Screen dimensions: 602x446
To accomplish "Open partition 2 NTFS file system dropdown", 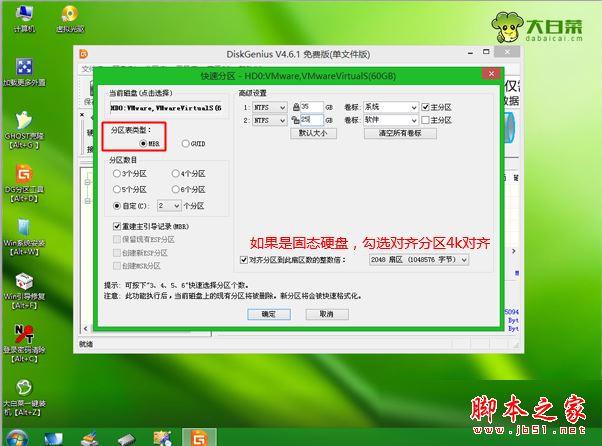I will click(270, 121).
